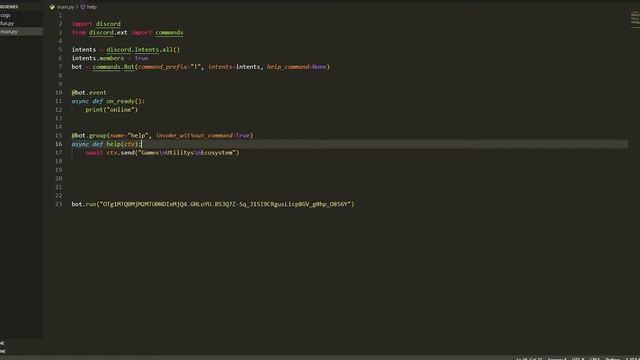
Task: Open the help breadcrumb symbol
Action: [x=92, y=7]
